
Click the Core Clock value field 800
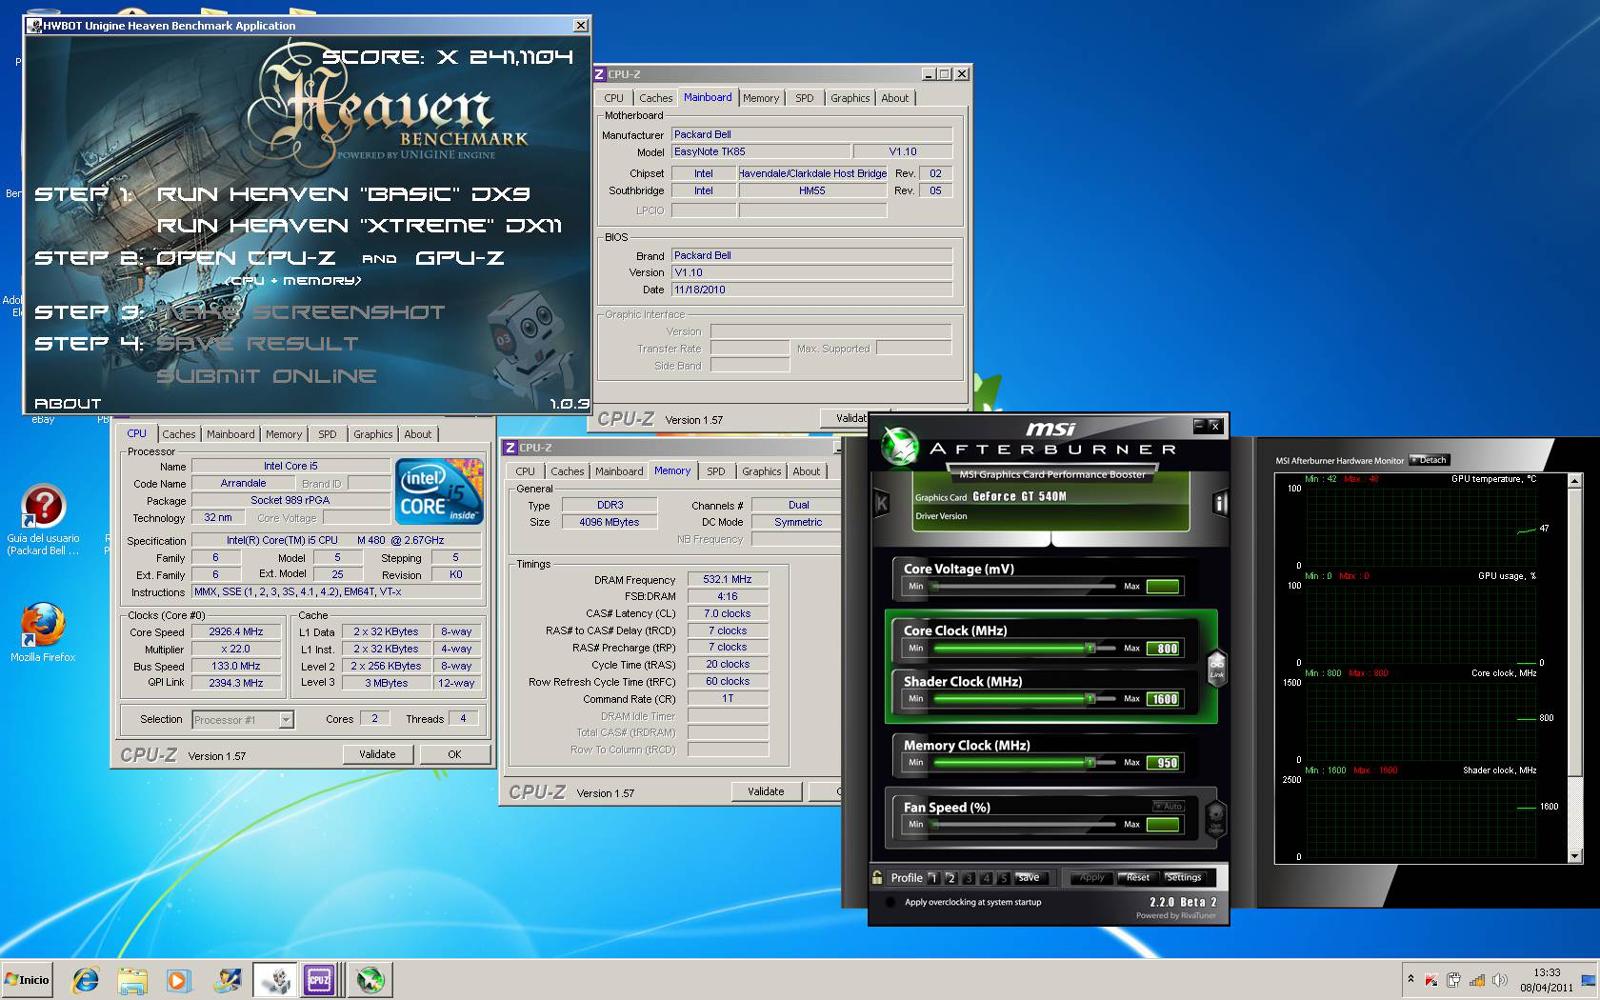1165,649
